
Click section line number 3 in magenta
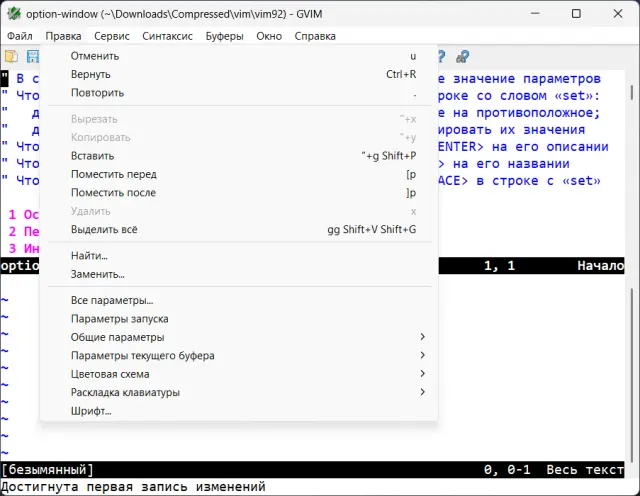point(12,249)
